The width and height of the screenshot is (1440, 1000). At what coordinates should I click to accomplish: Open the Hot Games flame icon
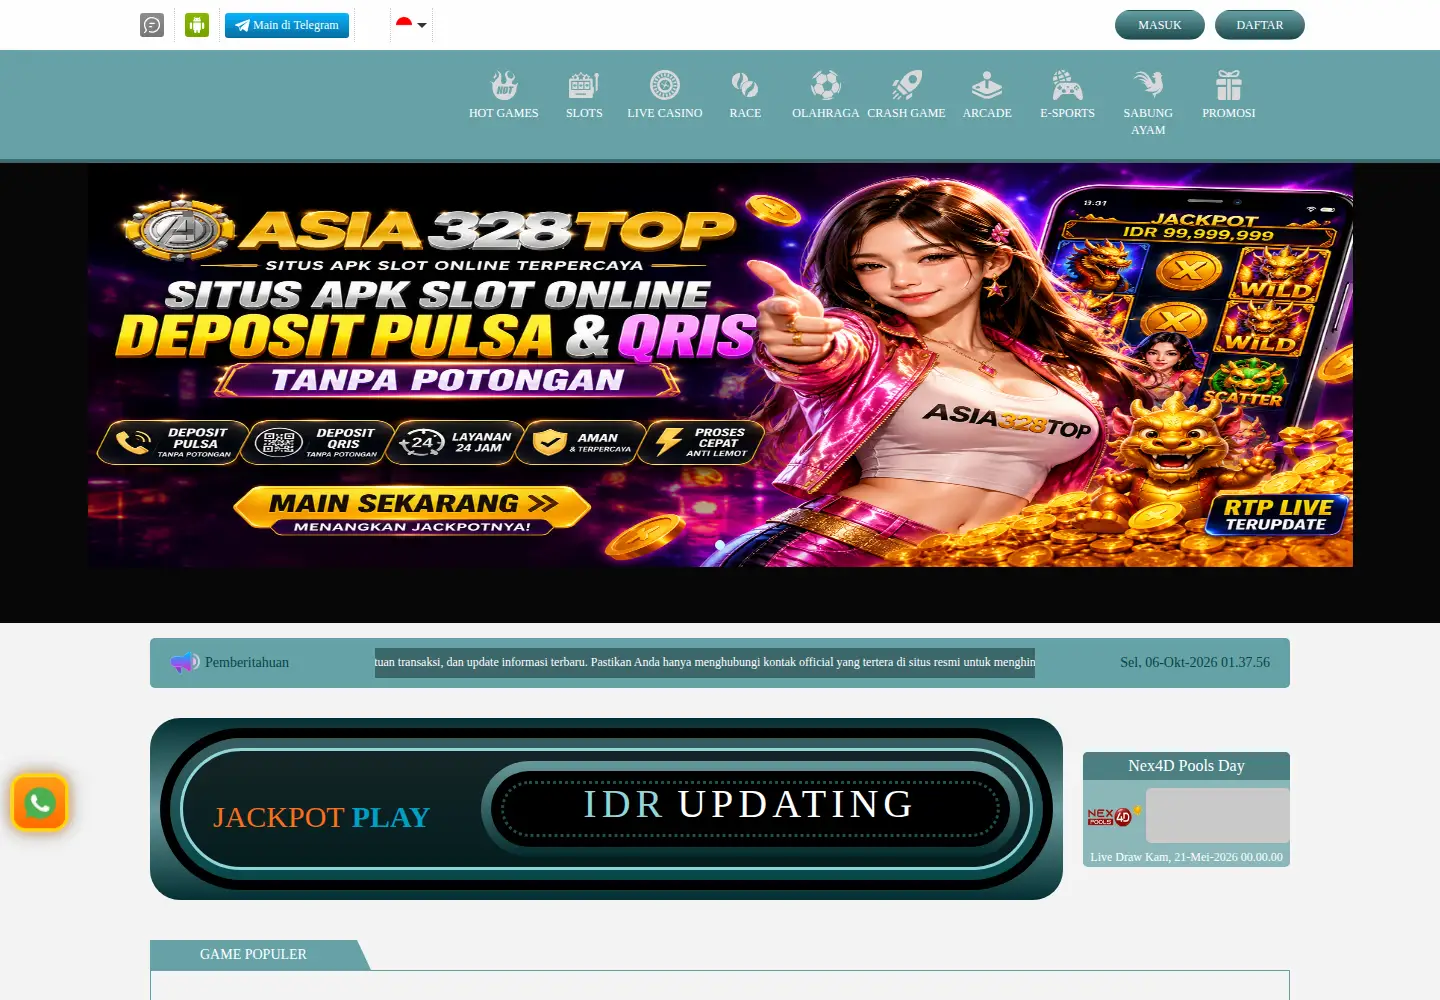click(x=504, y=85)
